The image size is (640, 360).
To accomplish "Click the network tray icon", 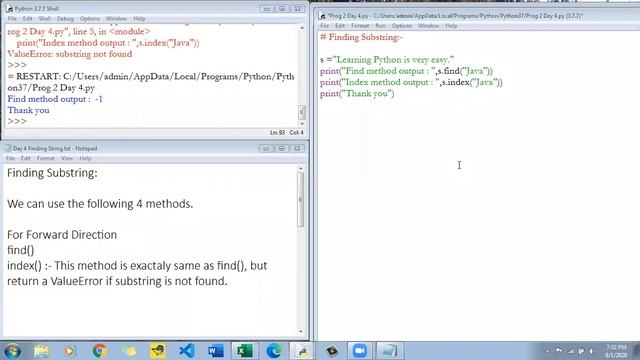I will 571,351.
